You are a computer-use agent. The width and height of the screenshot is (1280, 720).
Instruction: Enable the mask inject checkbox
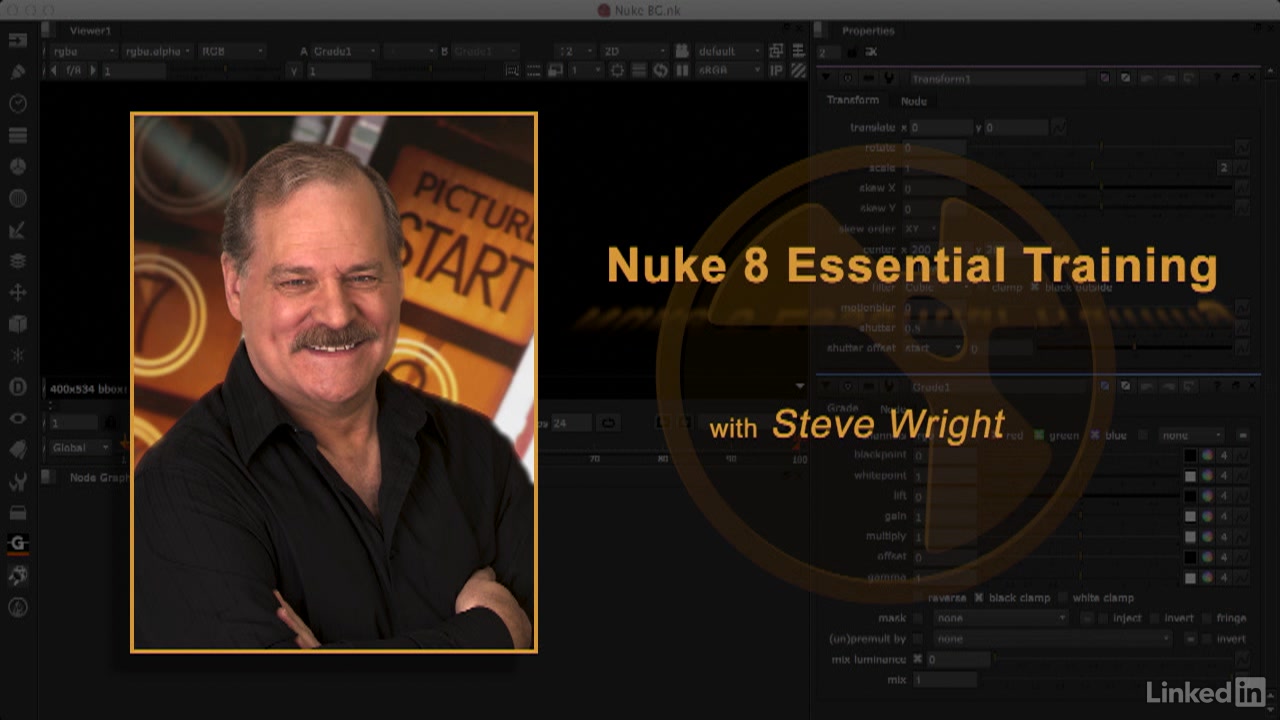point(1103,618)
